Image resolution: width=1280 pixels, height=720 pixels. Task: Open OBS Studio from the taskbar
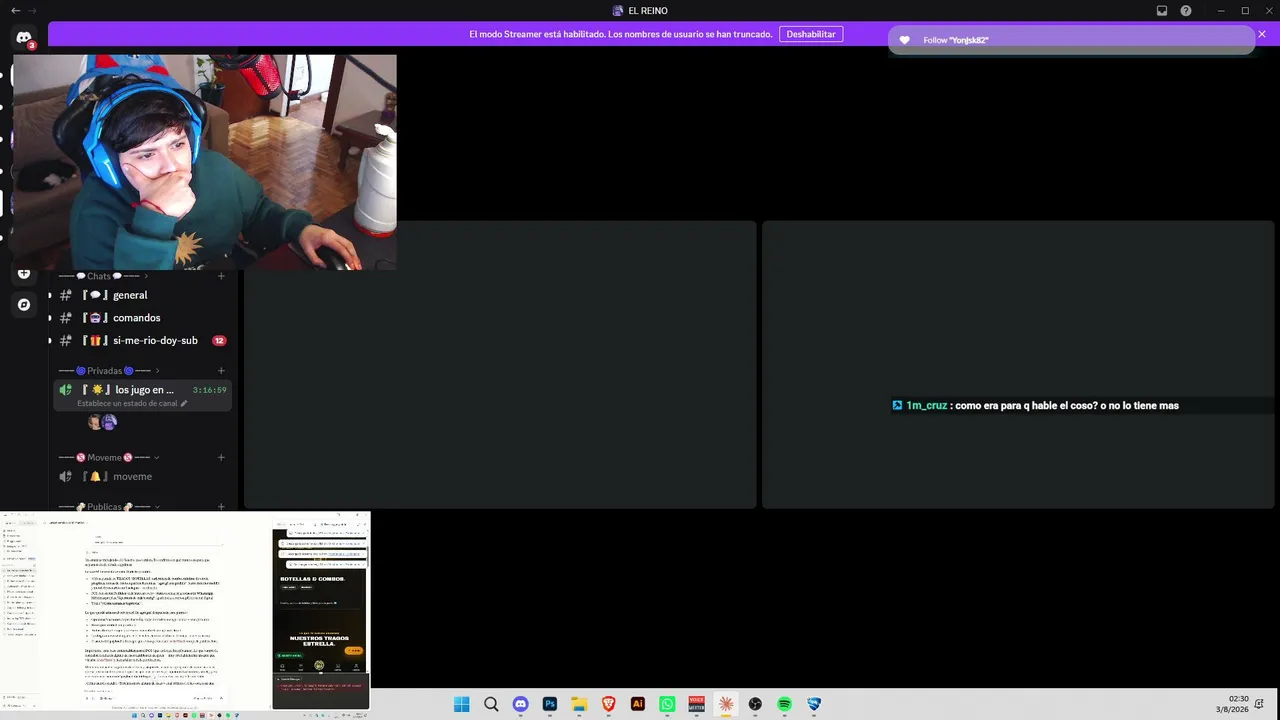[755, 704]
